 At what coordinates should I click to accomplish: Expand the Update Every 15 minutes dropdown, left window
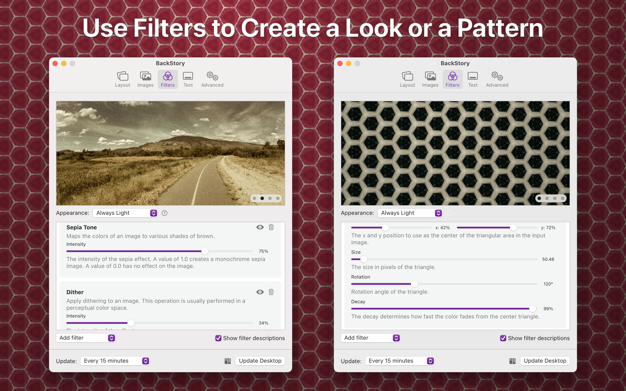pos(115,361)
